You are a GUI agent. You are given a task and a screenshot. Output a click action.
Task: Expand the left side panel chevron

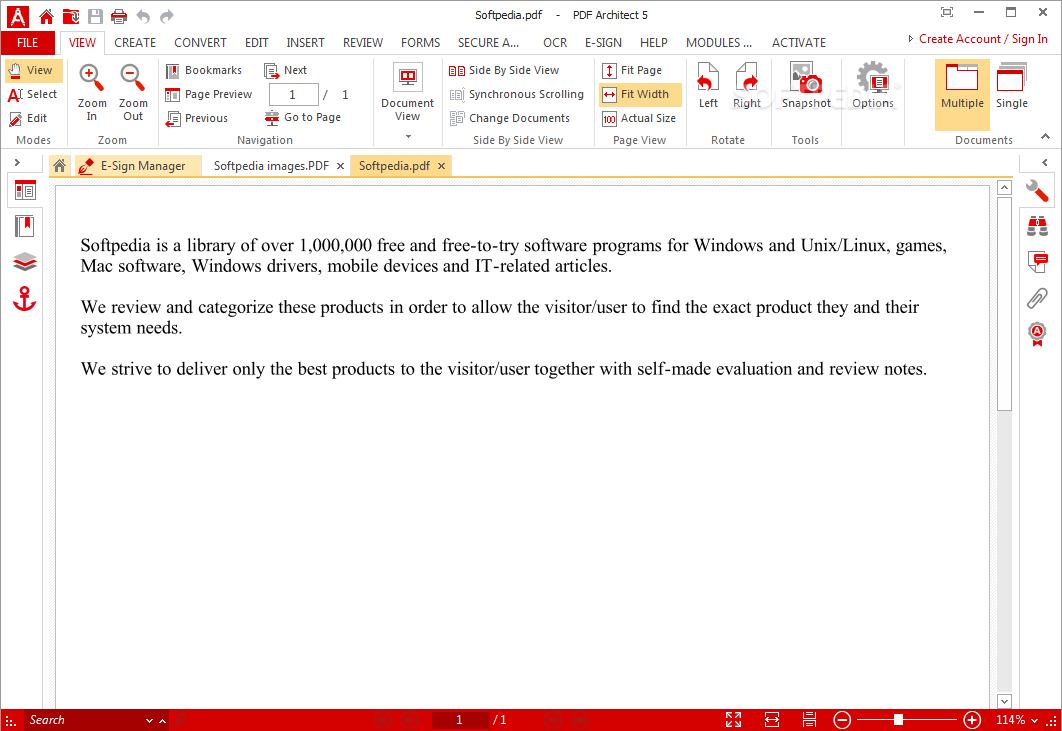(x=18, y=163)
